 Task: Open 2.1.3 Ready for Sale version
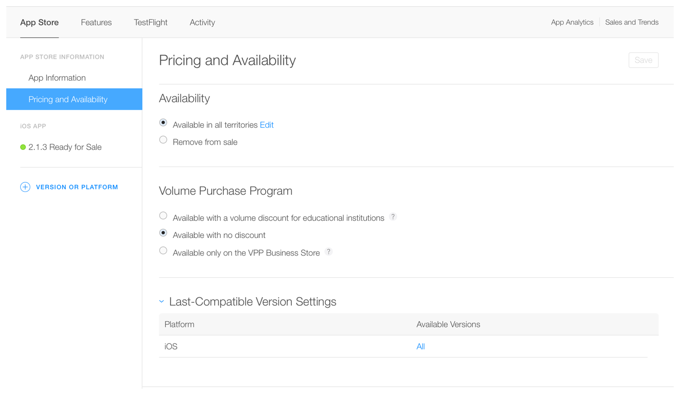(x=65, y=147)
